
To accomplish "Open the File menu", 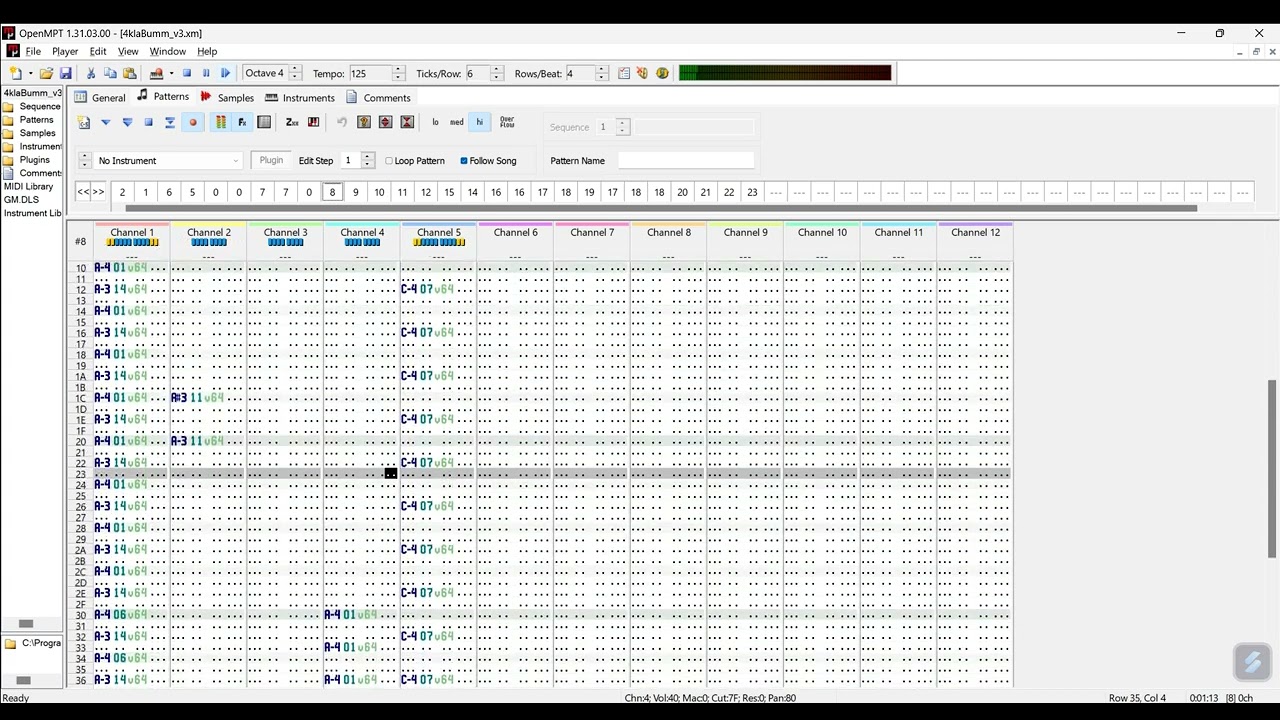I will [33, 51].
